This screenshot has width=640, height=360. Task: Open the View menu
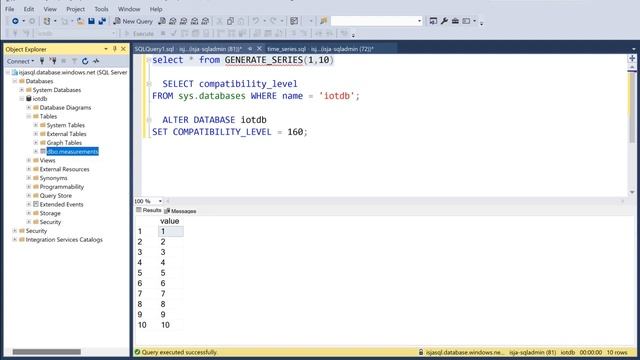coord(50,9)
